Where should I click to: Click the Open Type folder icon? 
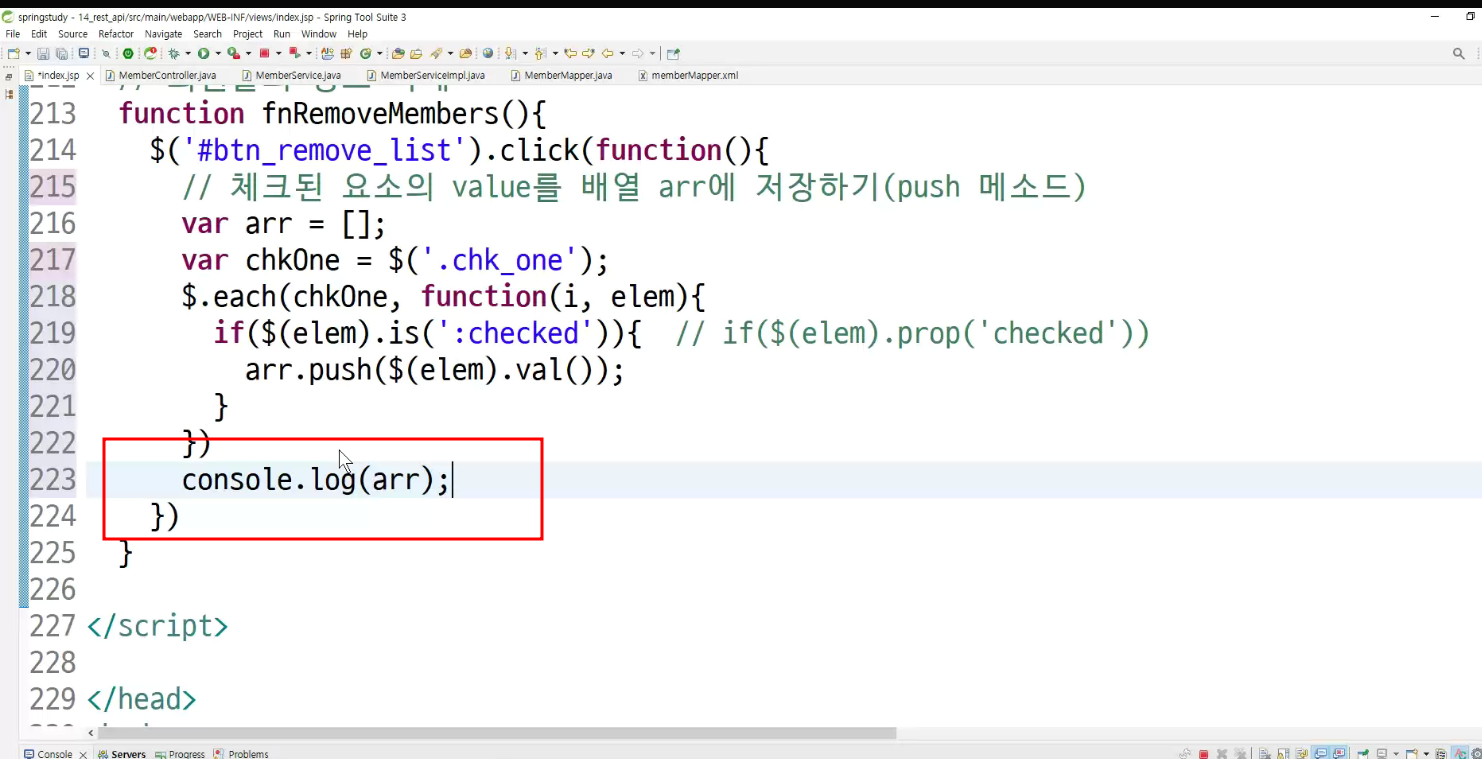[398, 53]
